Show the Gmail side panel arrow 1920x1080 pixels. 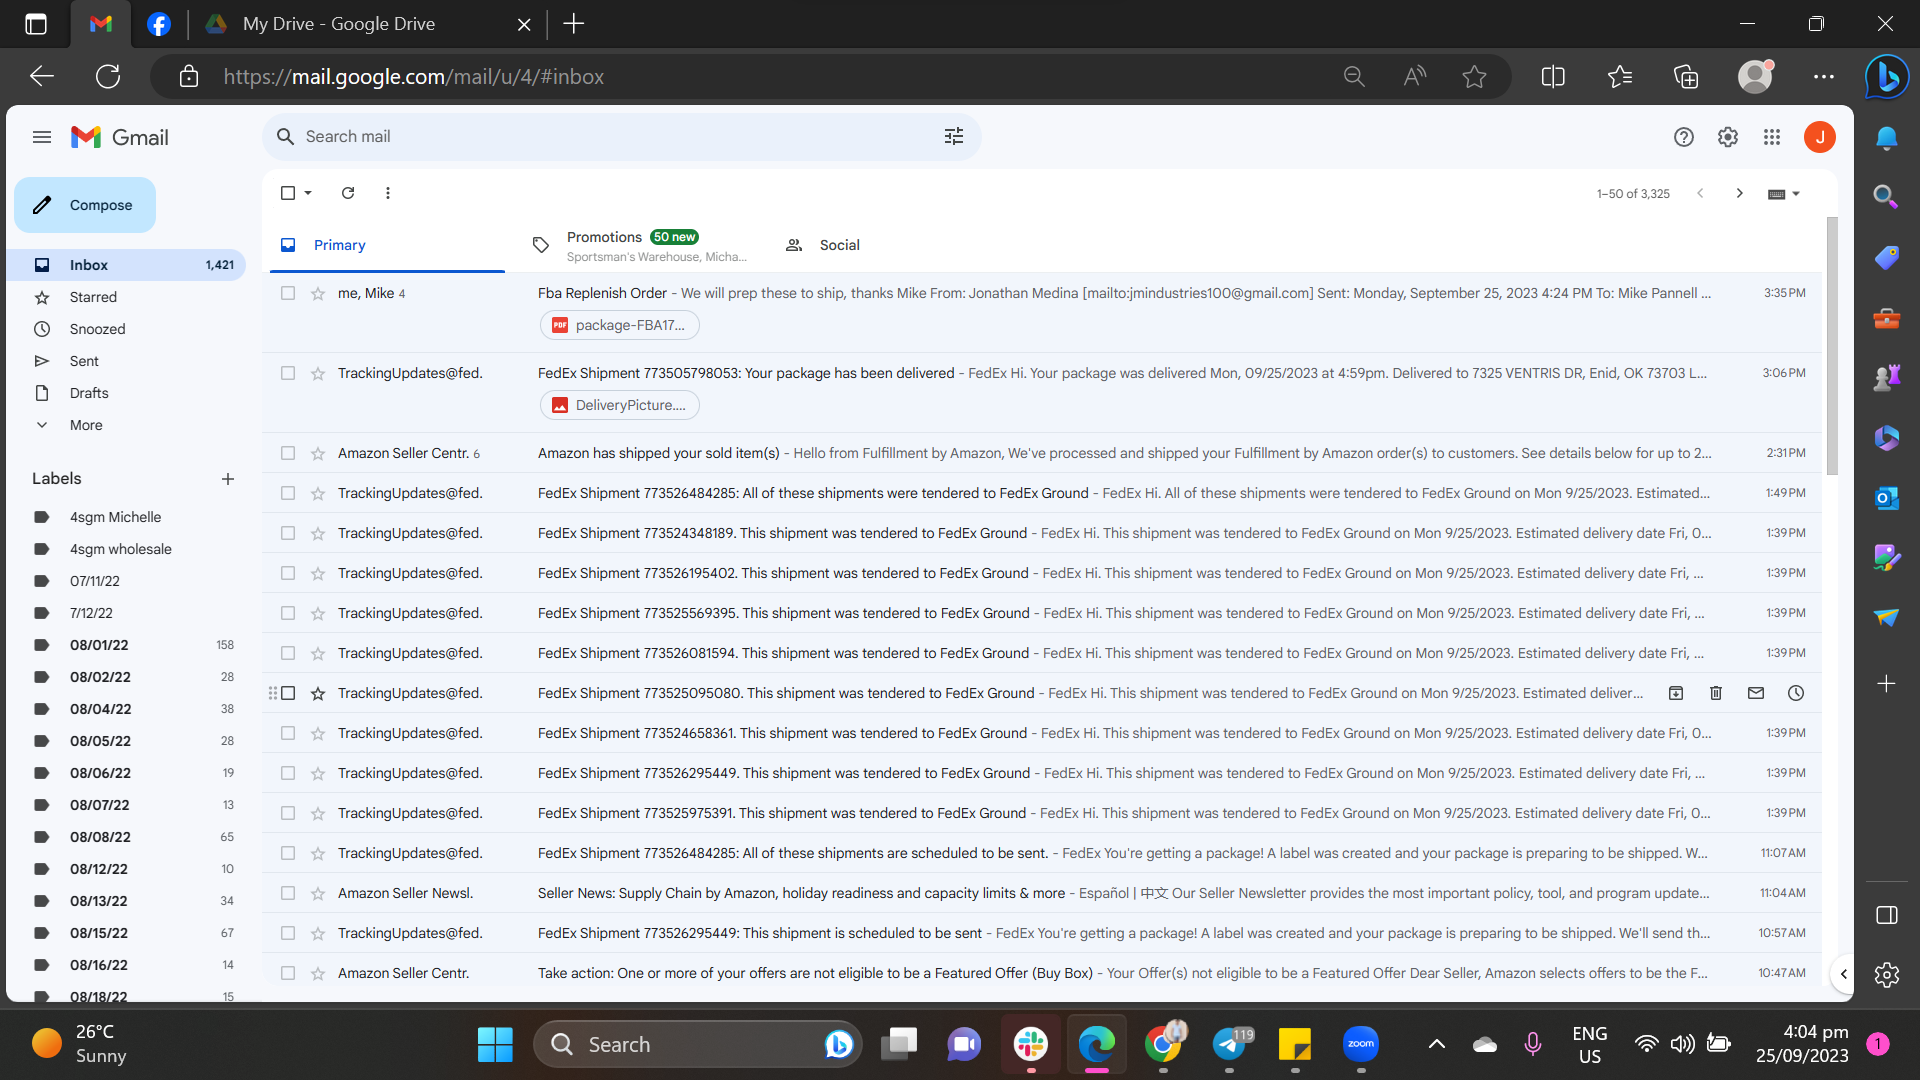(x=1843, y=974)
